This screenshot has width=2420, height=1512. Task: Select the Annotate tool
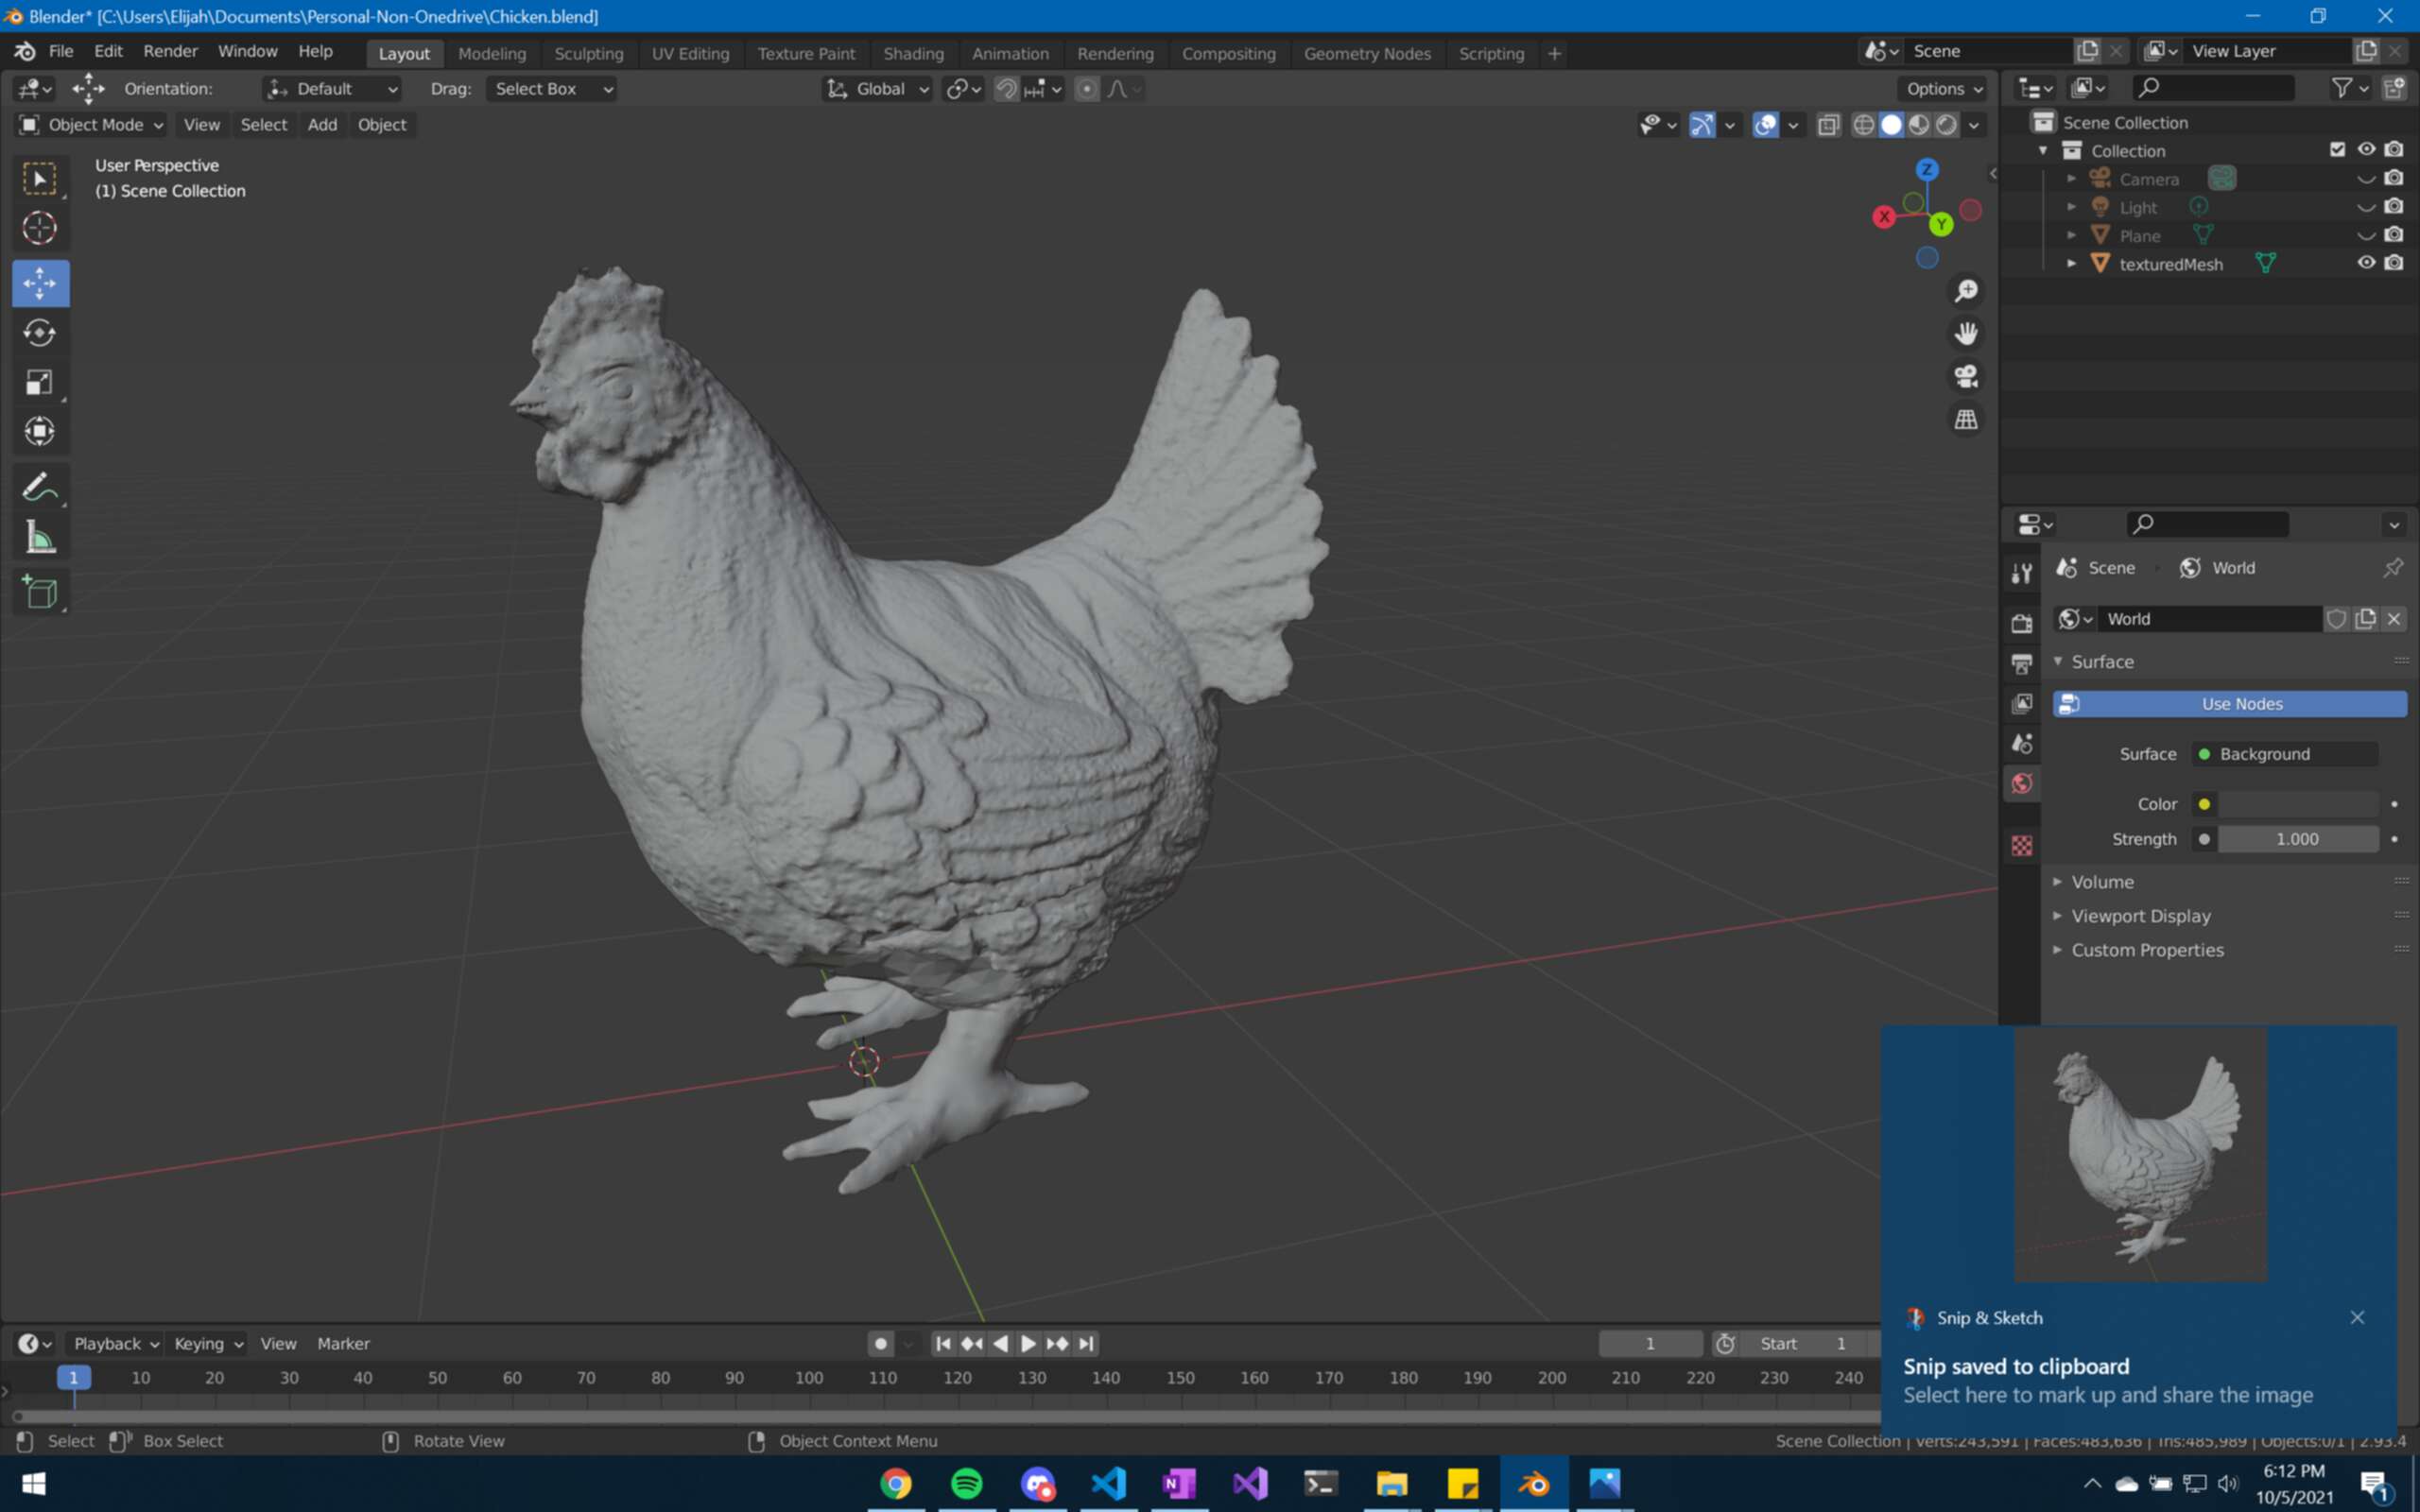(40, 488)
